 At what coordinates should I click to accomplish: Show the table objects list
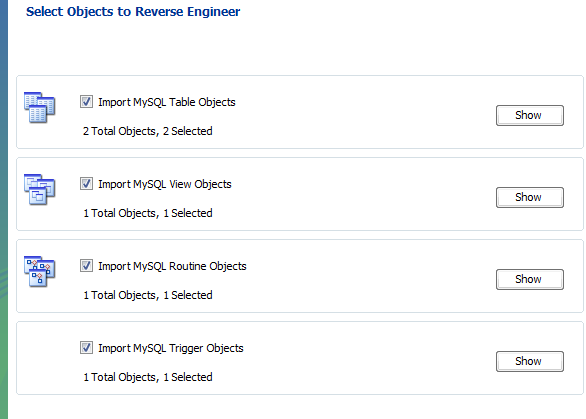coord(530,115)
